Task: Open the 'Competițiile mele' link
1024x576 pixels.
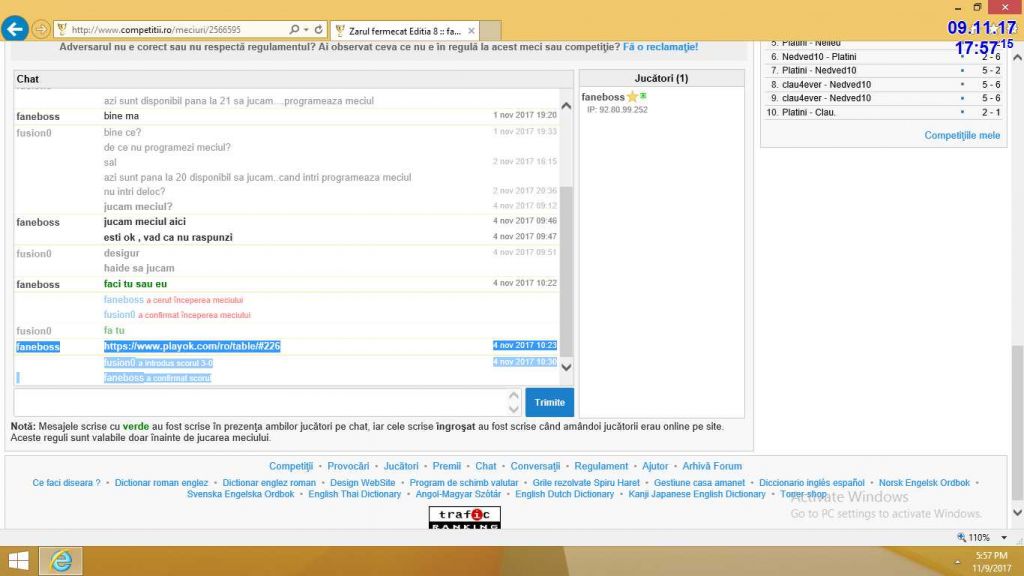Action: (x=961, y=135)
